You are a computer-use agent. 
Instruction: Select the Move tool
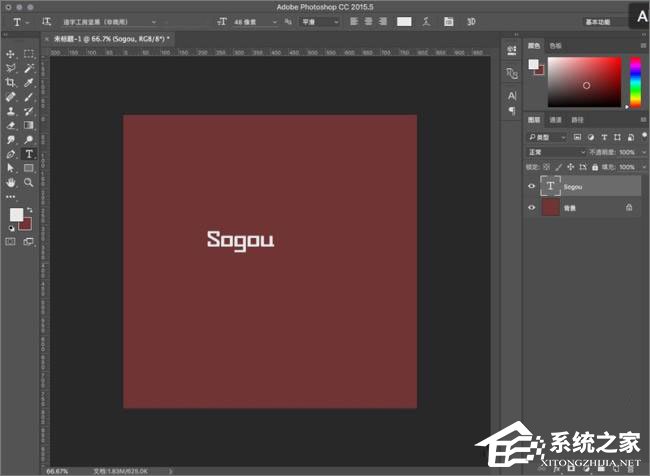point(11,54)
